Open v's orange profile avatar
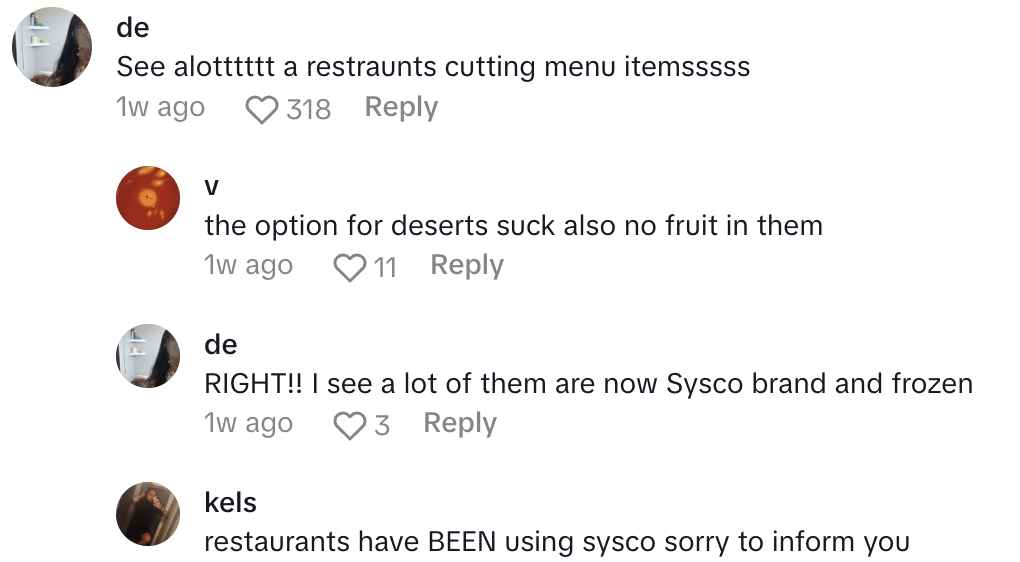This screenshot has height=562, width=1020. (x=148, y=199)
